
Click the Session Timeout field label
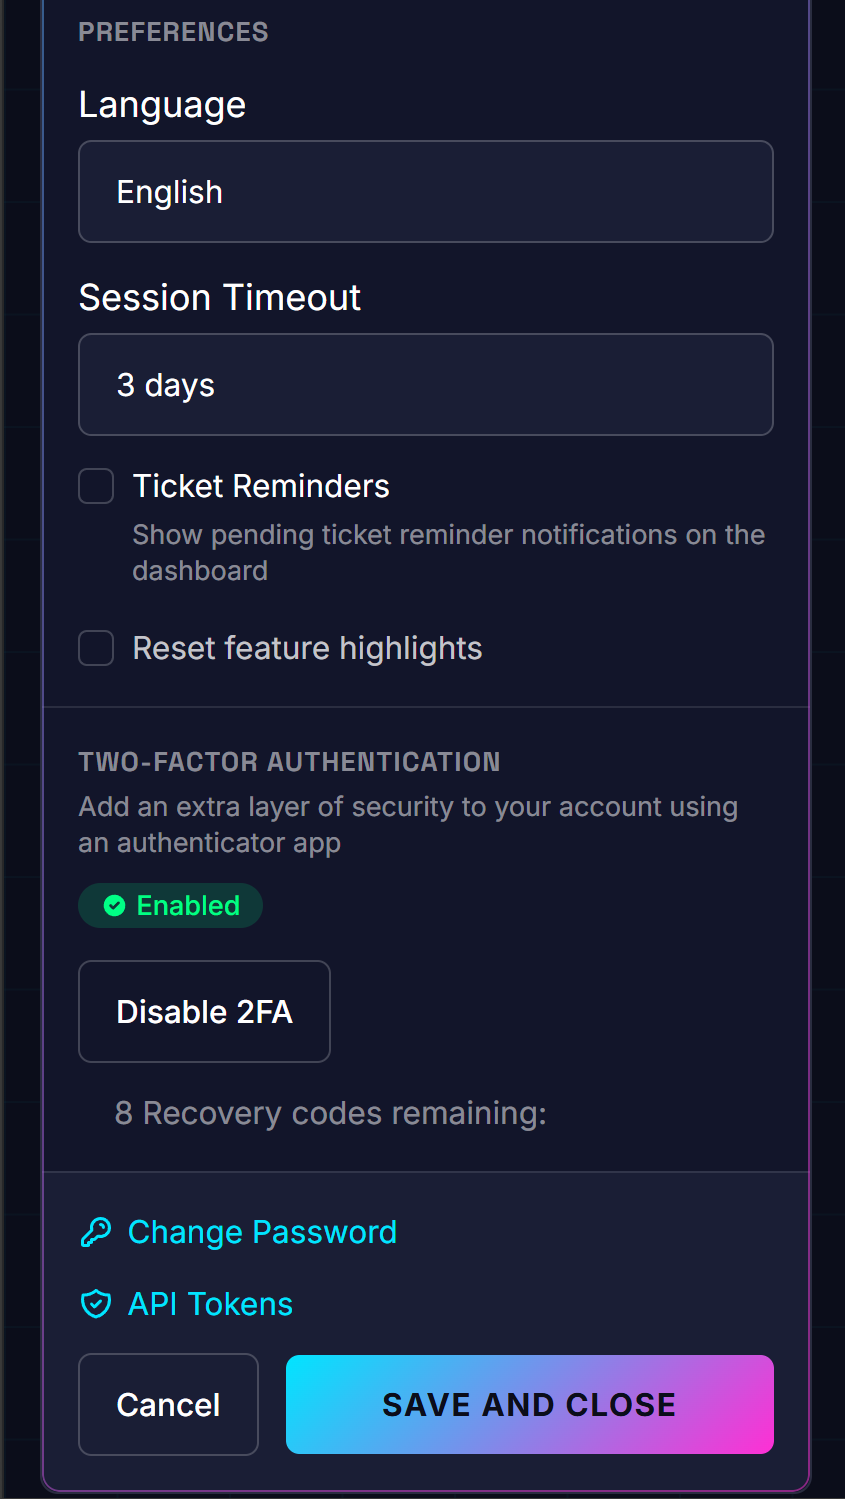[220, 298]
